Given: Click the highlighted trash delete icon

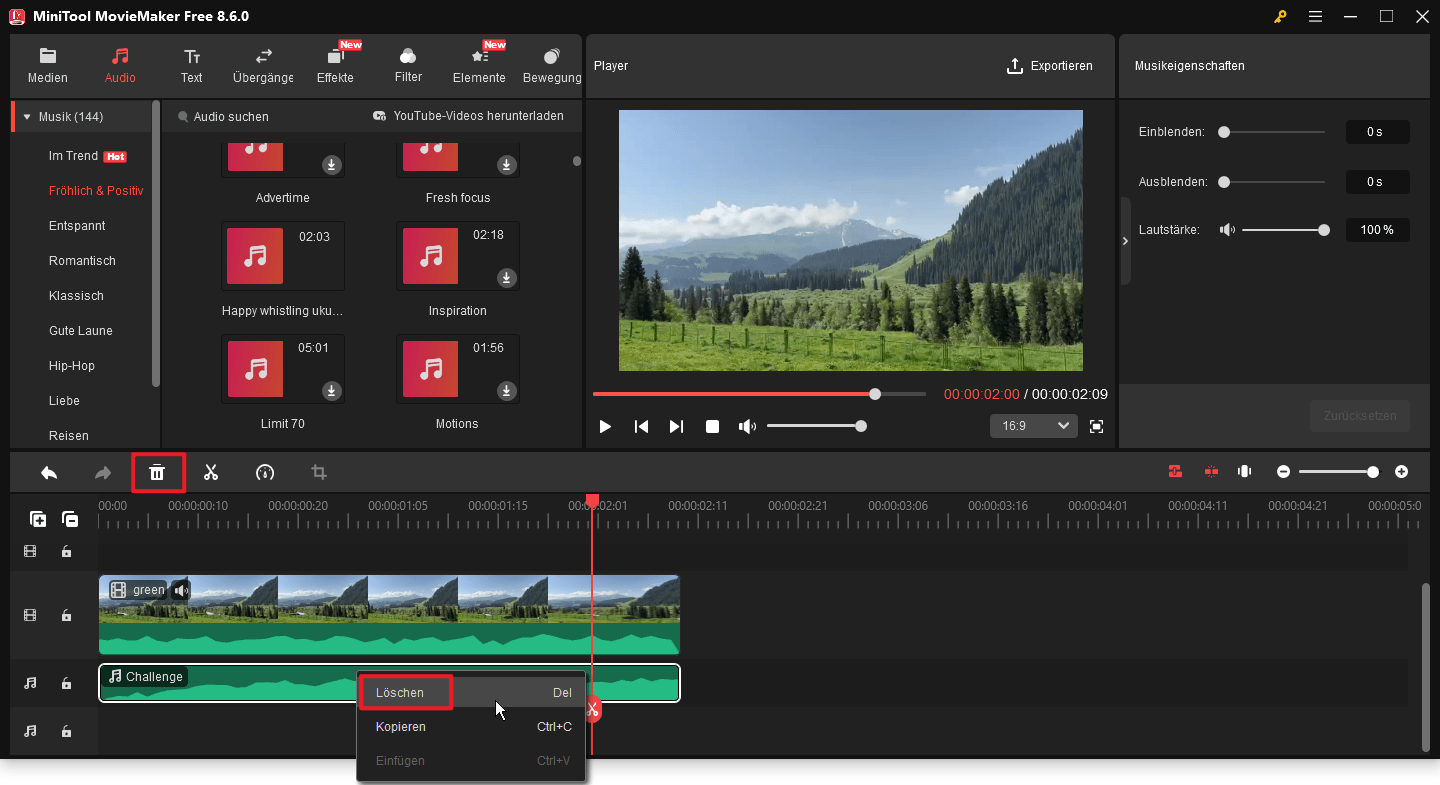Looking at the screenshot, I should point(158,472).
